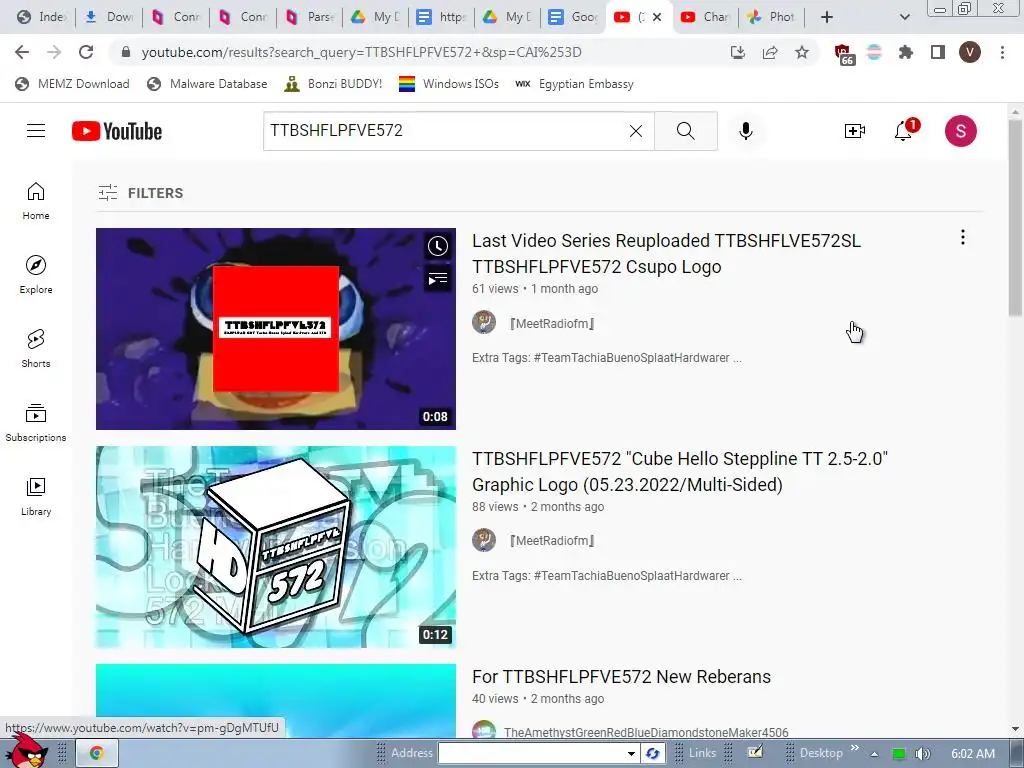Toggle Chrome side panel
1024x768 pixels.
pos(938,52)
